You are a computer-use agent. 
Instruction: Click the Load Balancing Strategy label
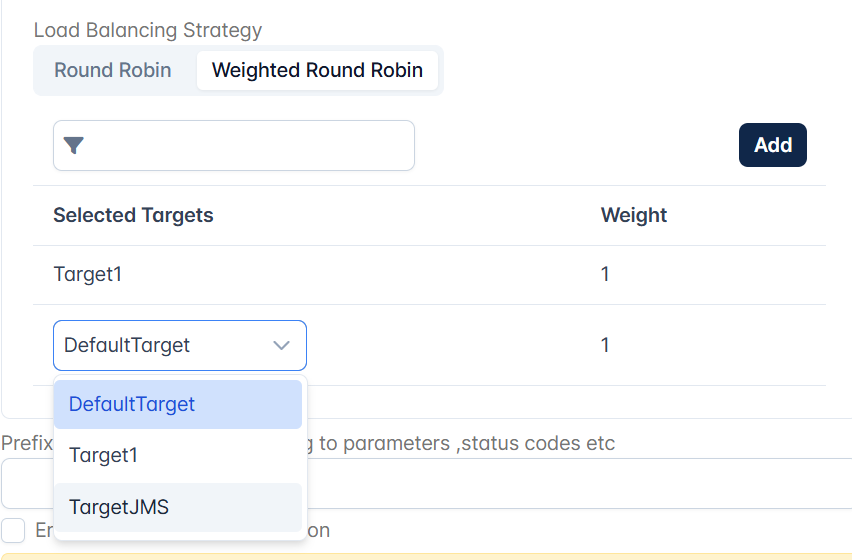click(x=148, y=30)
